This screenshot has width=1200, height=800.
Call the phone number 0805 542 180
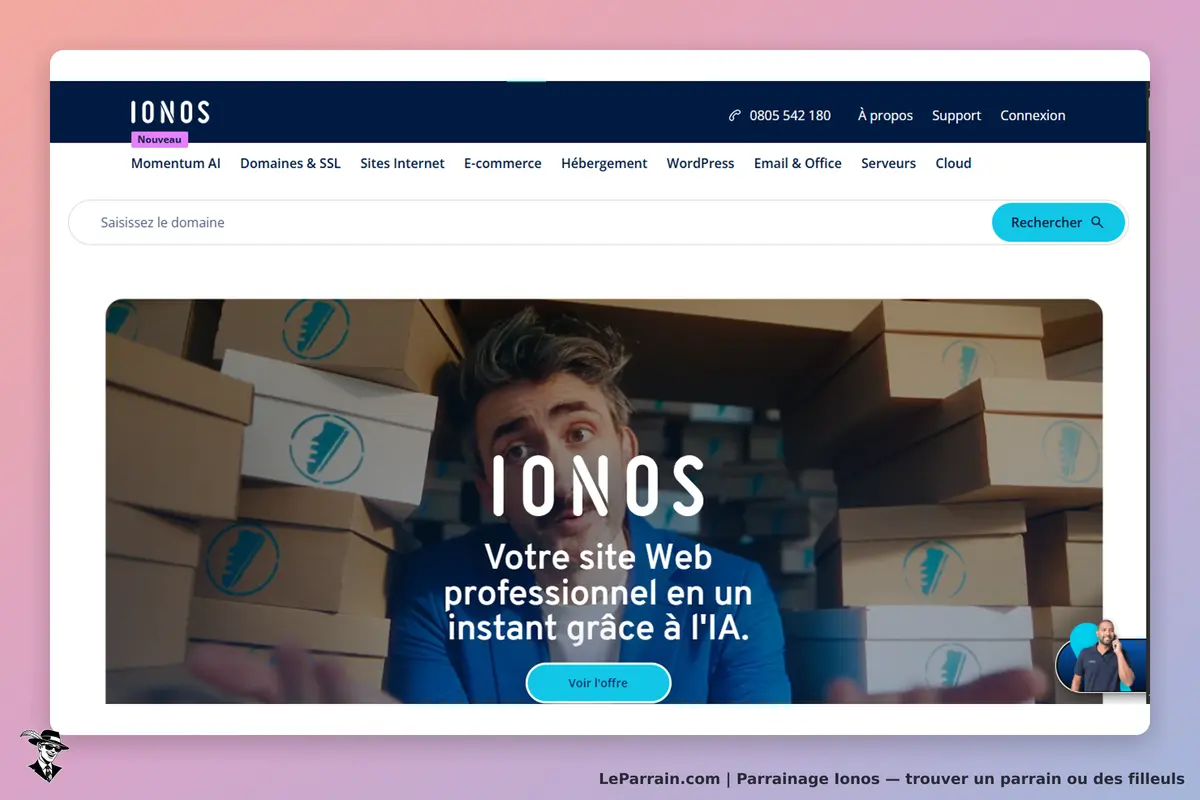click(x=790, y=116)
